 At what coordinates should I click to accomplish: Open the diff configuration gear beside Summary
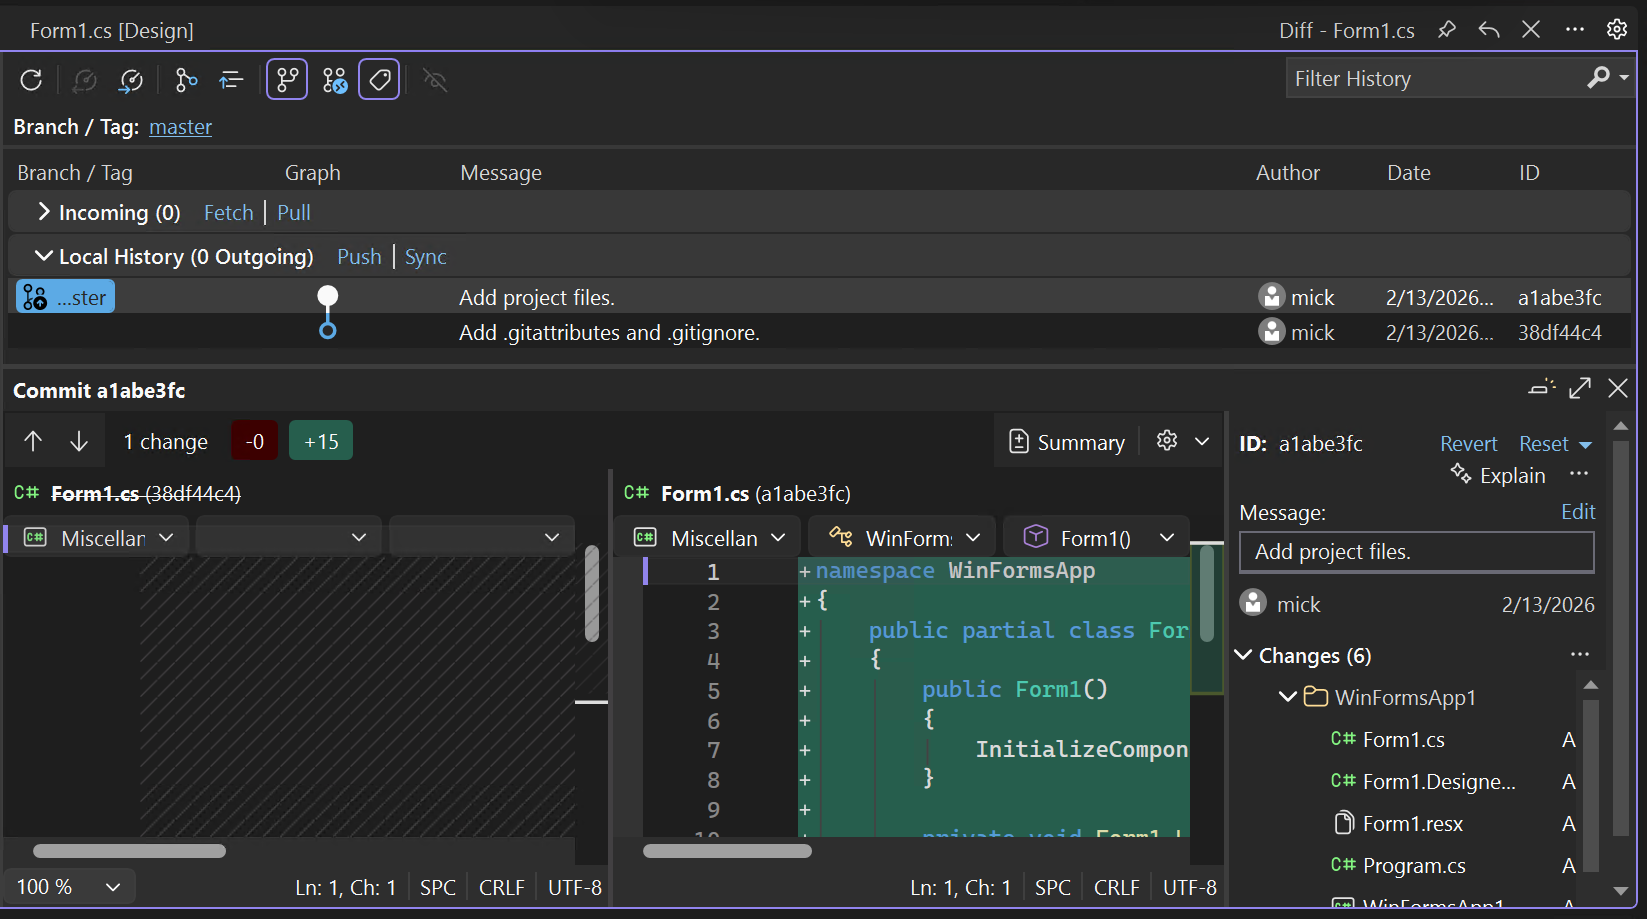1165,441
